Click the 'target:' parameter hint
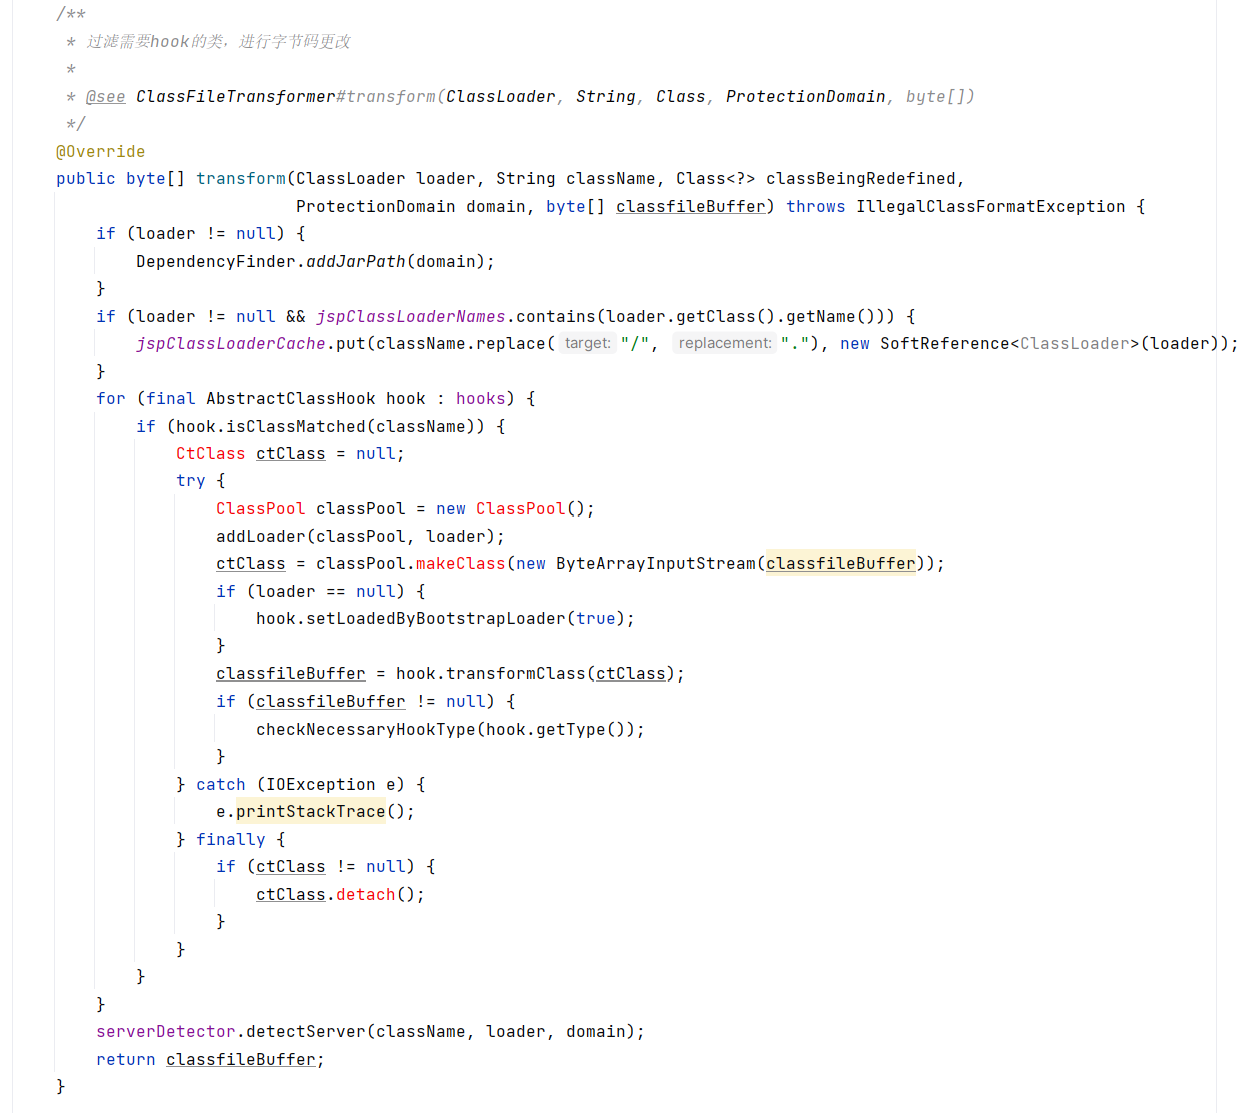 587,343
